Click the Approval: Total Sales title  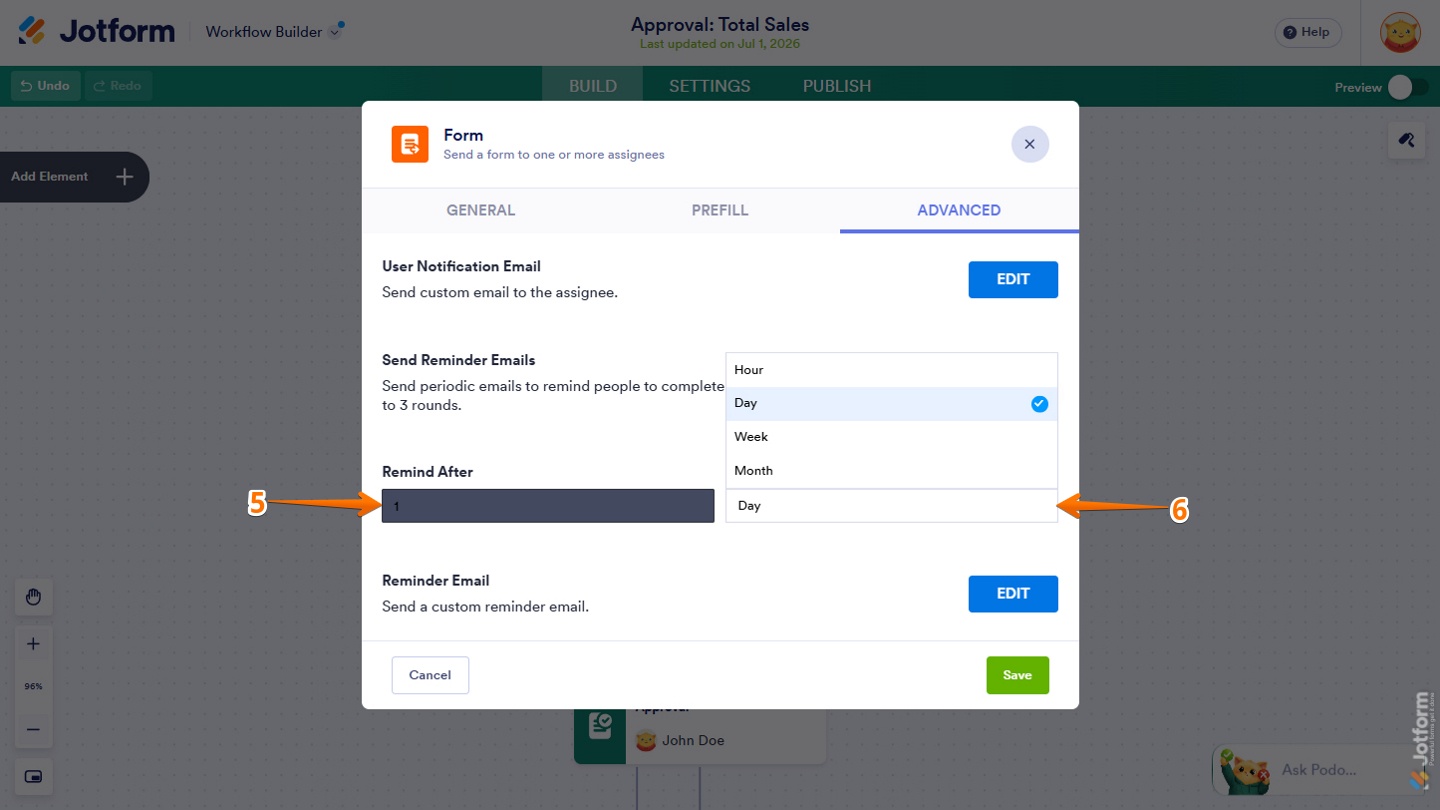pos(720,25)
